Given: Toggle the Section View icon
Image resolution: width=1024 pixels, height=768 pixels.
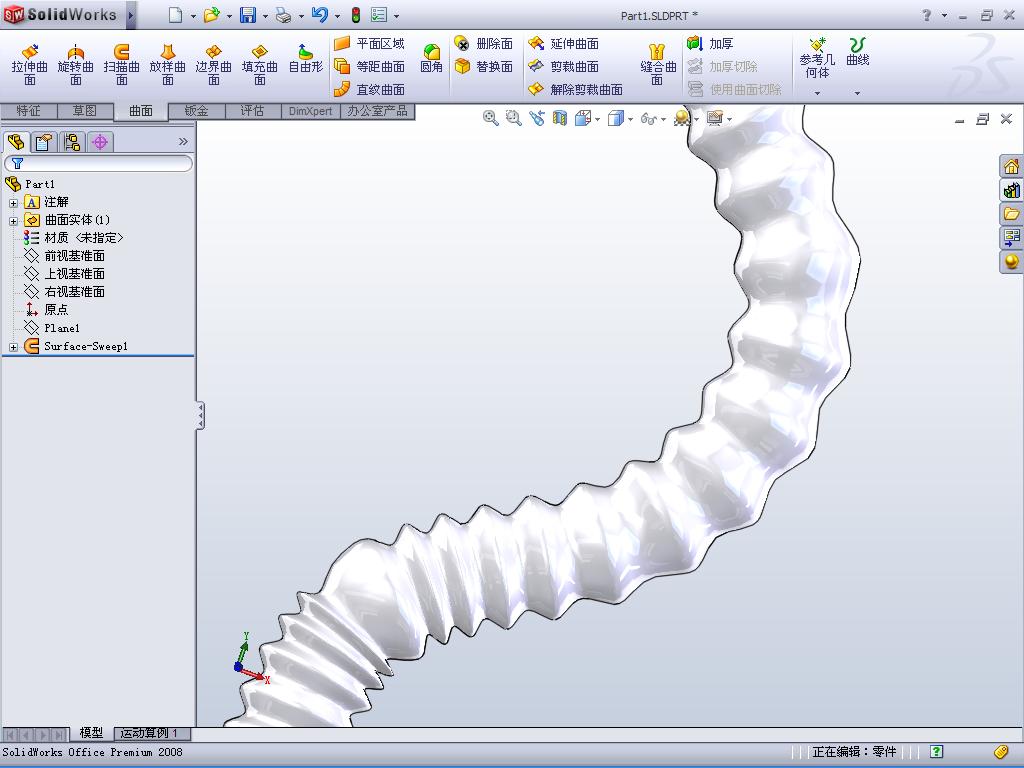Looking at the screenshot, I should pyautogui.click(x=560, y=118).
